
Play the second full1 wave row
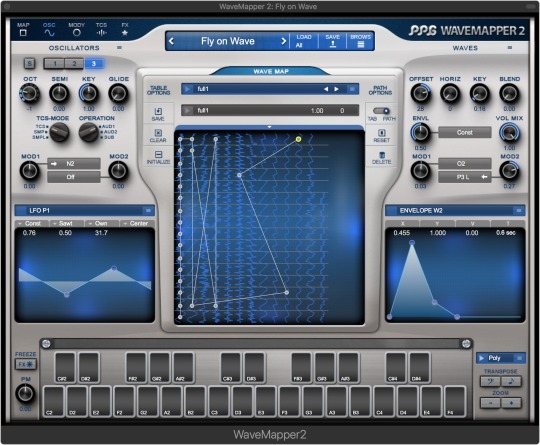187,111
